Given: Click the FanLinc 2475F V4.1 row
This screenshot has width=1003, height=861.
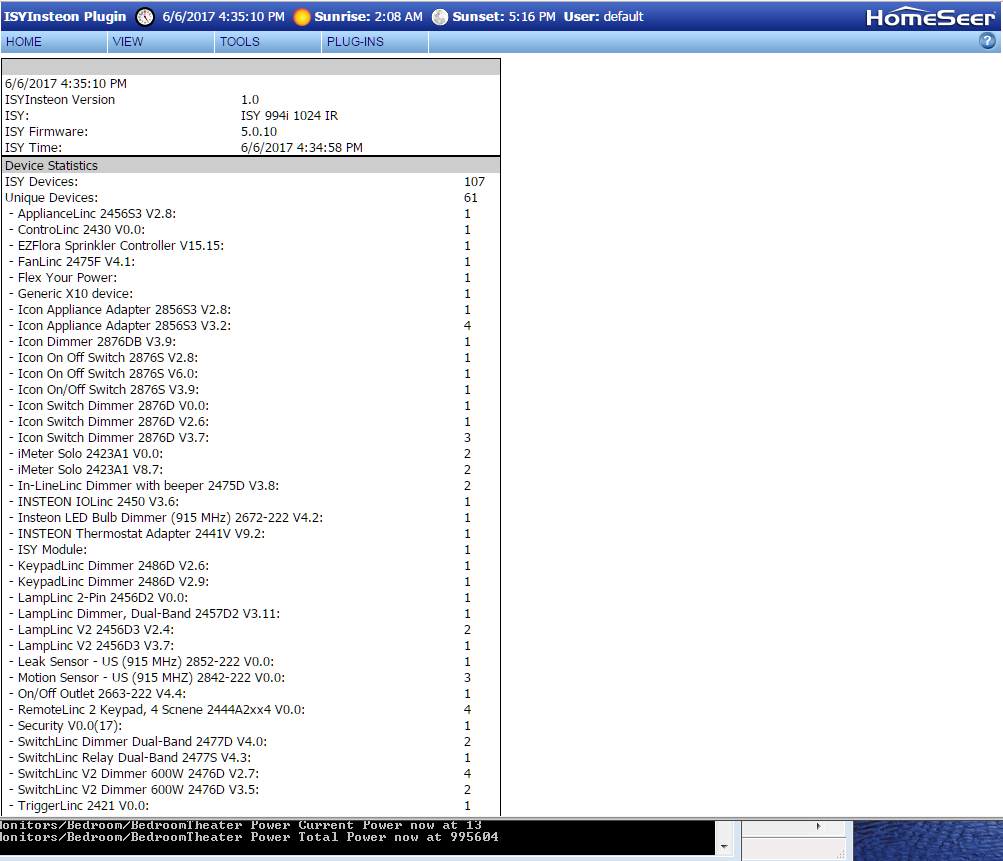Looking at the screenshot, I should point(251,262).
